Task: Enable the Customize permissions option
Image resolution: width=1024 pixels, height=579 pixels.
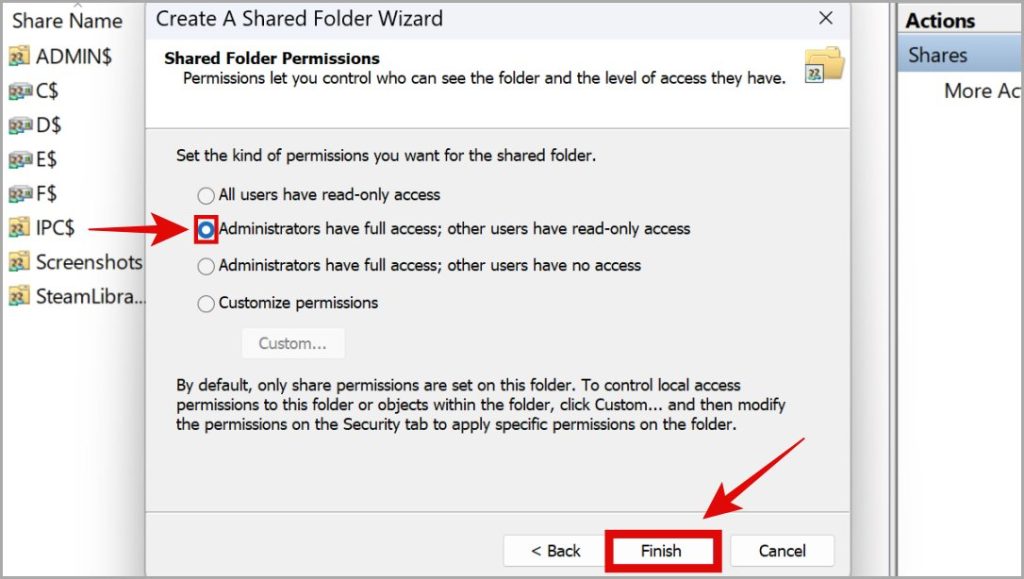Action: click(x=206, y=302)
